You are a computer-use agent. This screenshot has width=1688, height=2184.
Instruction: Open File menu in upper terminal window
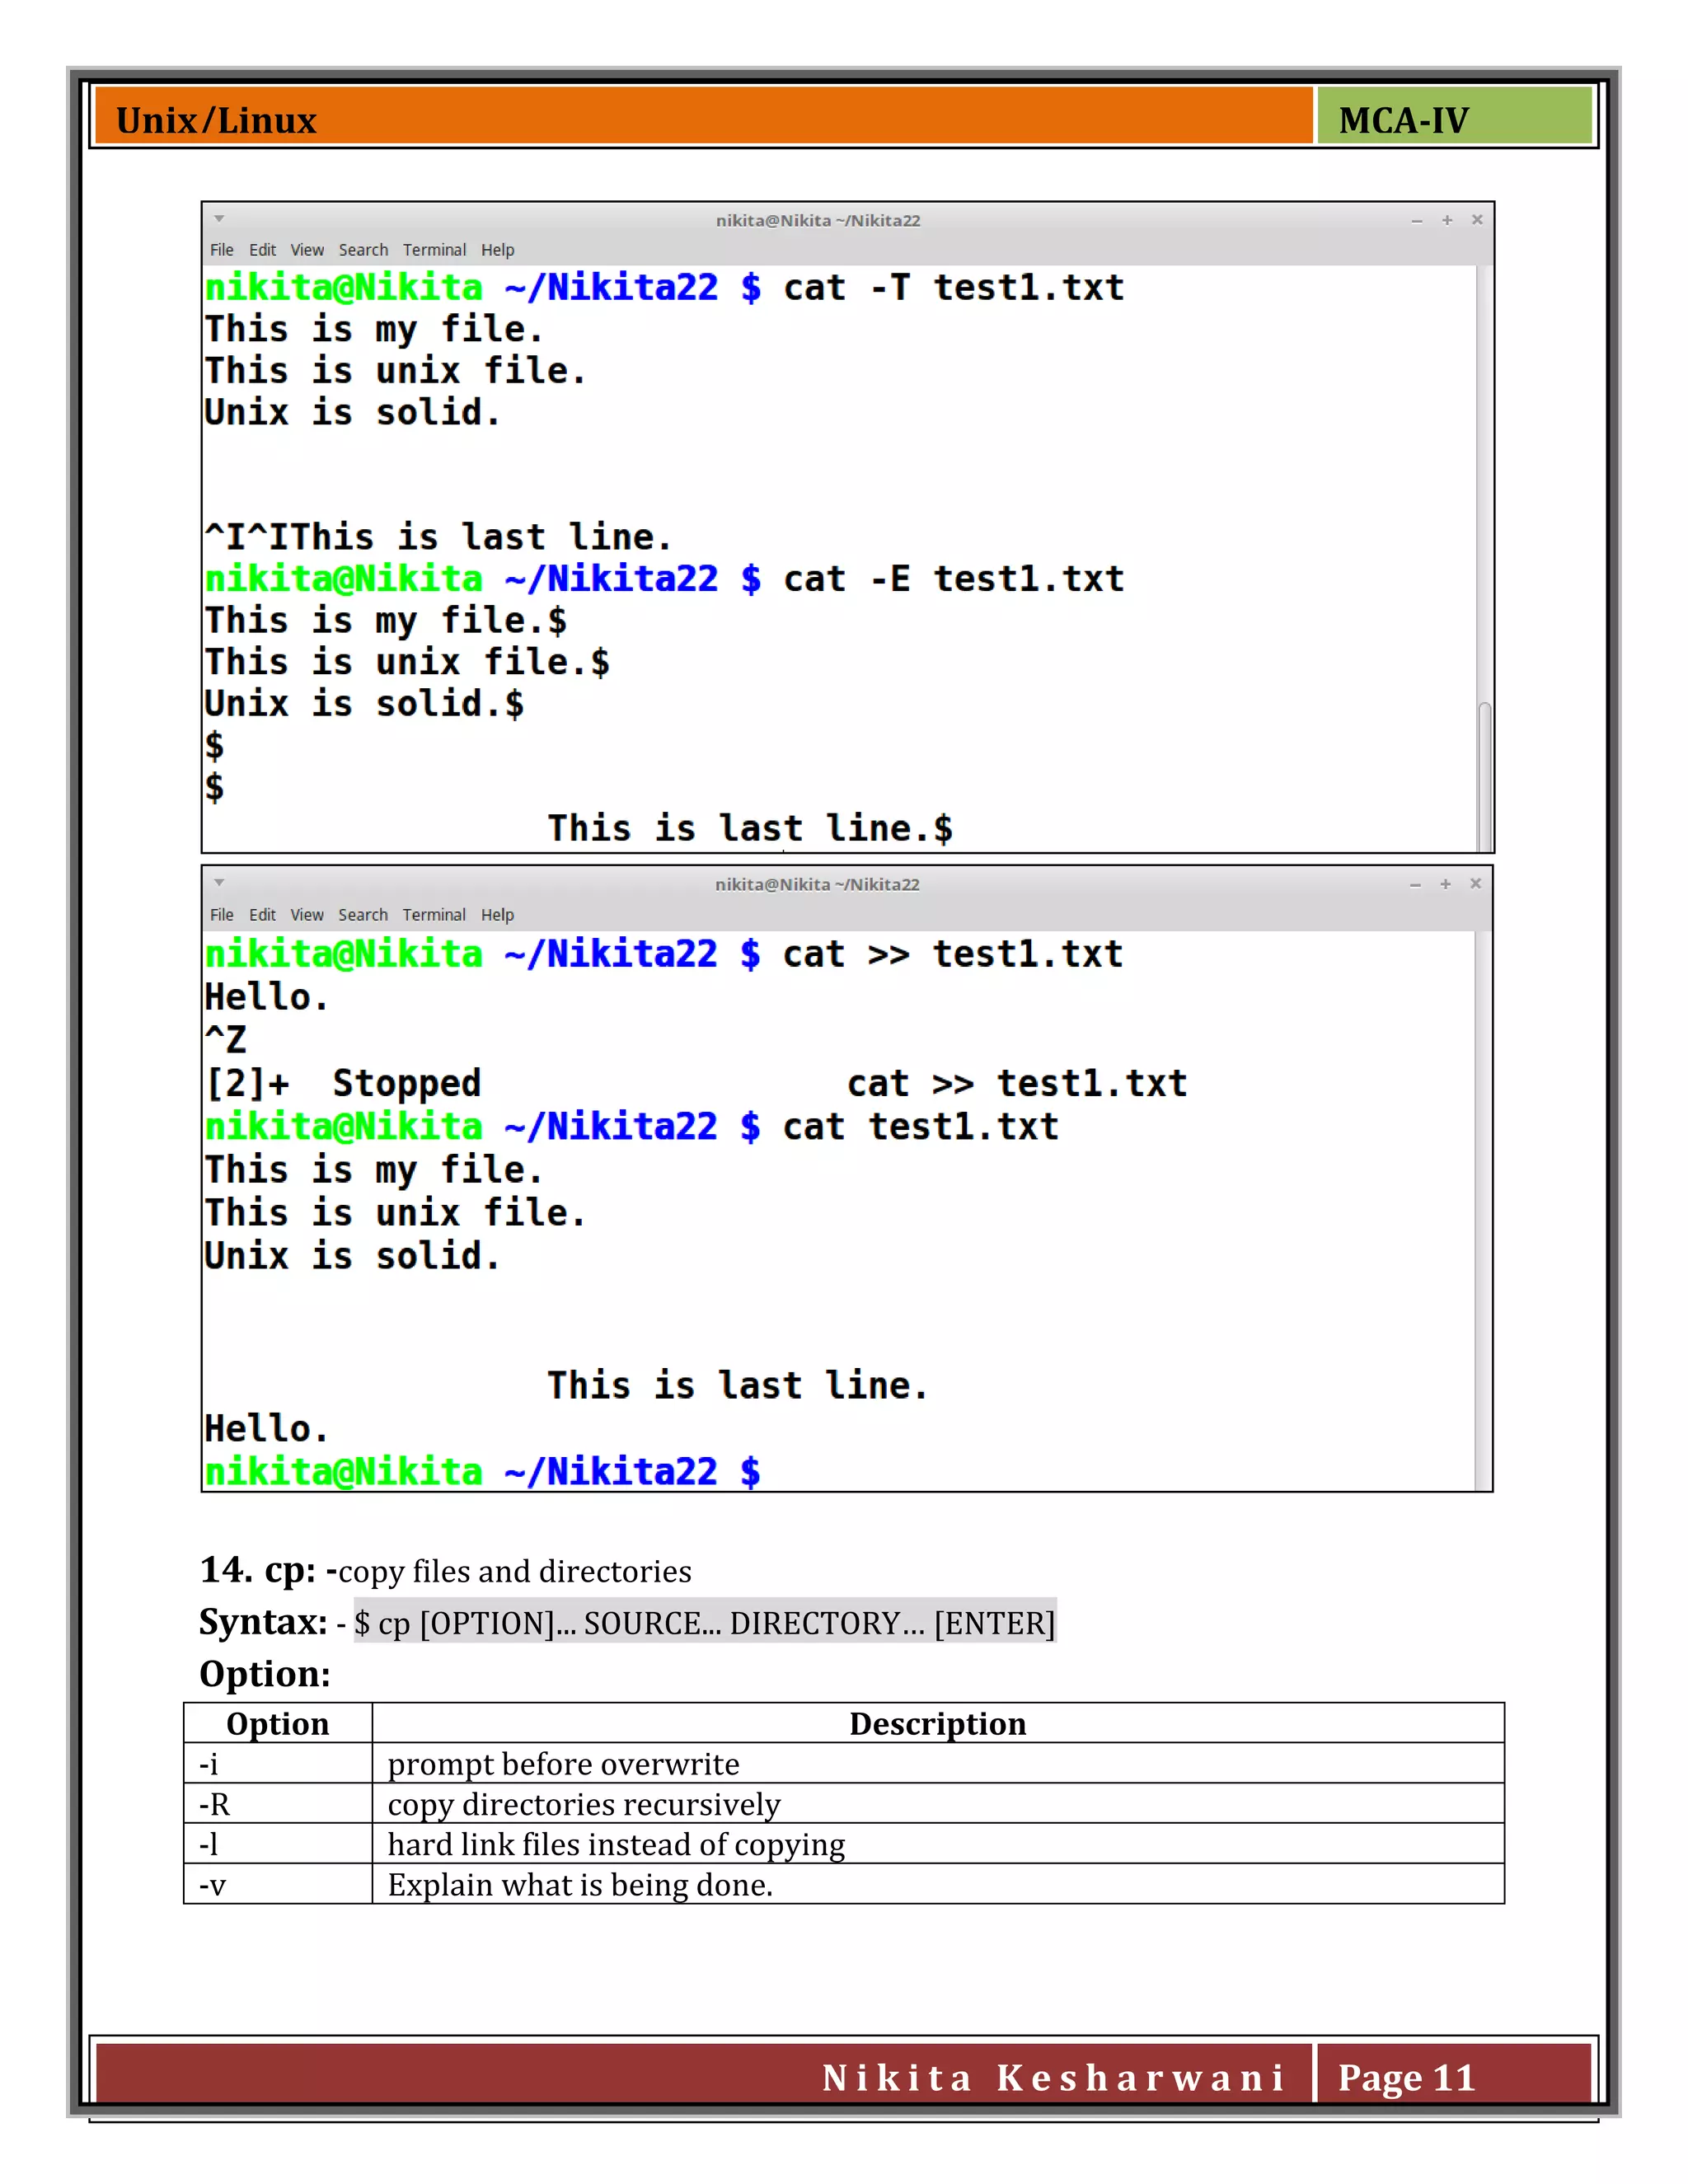[222, 250]
